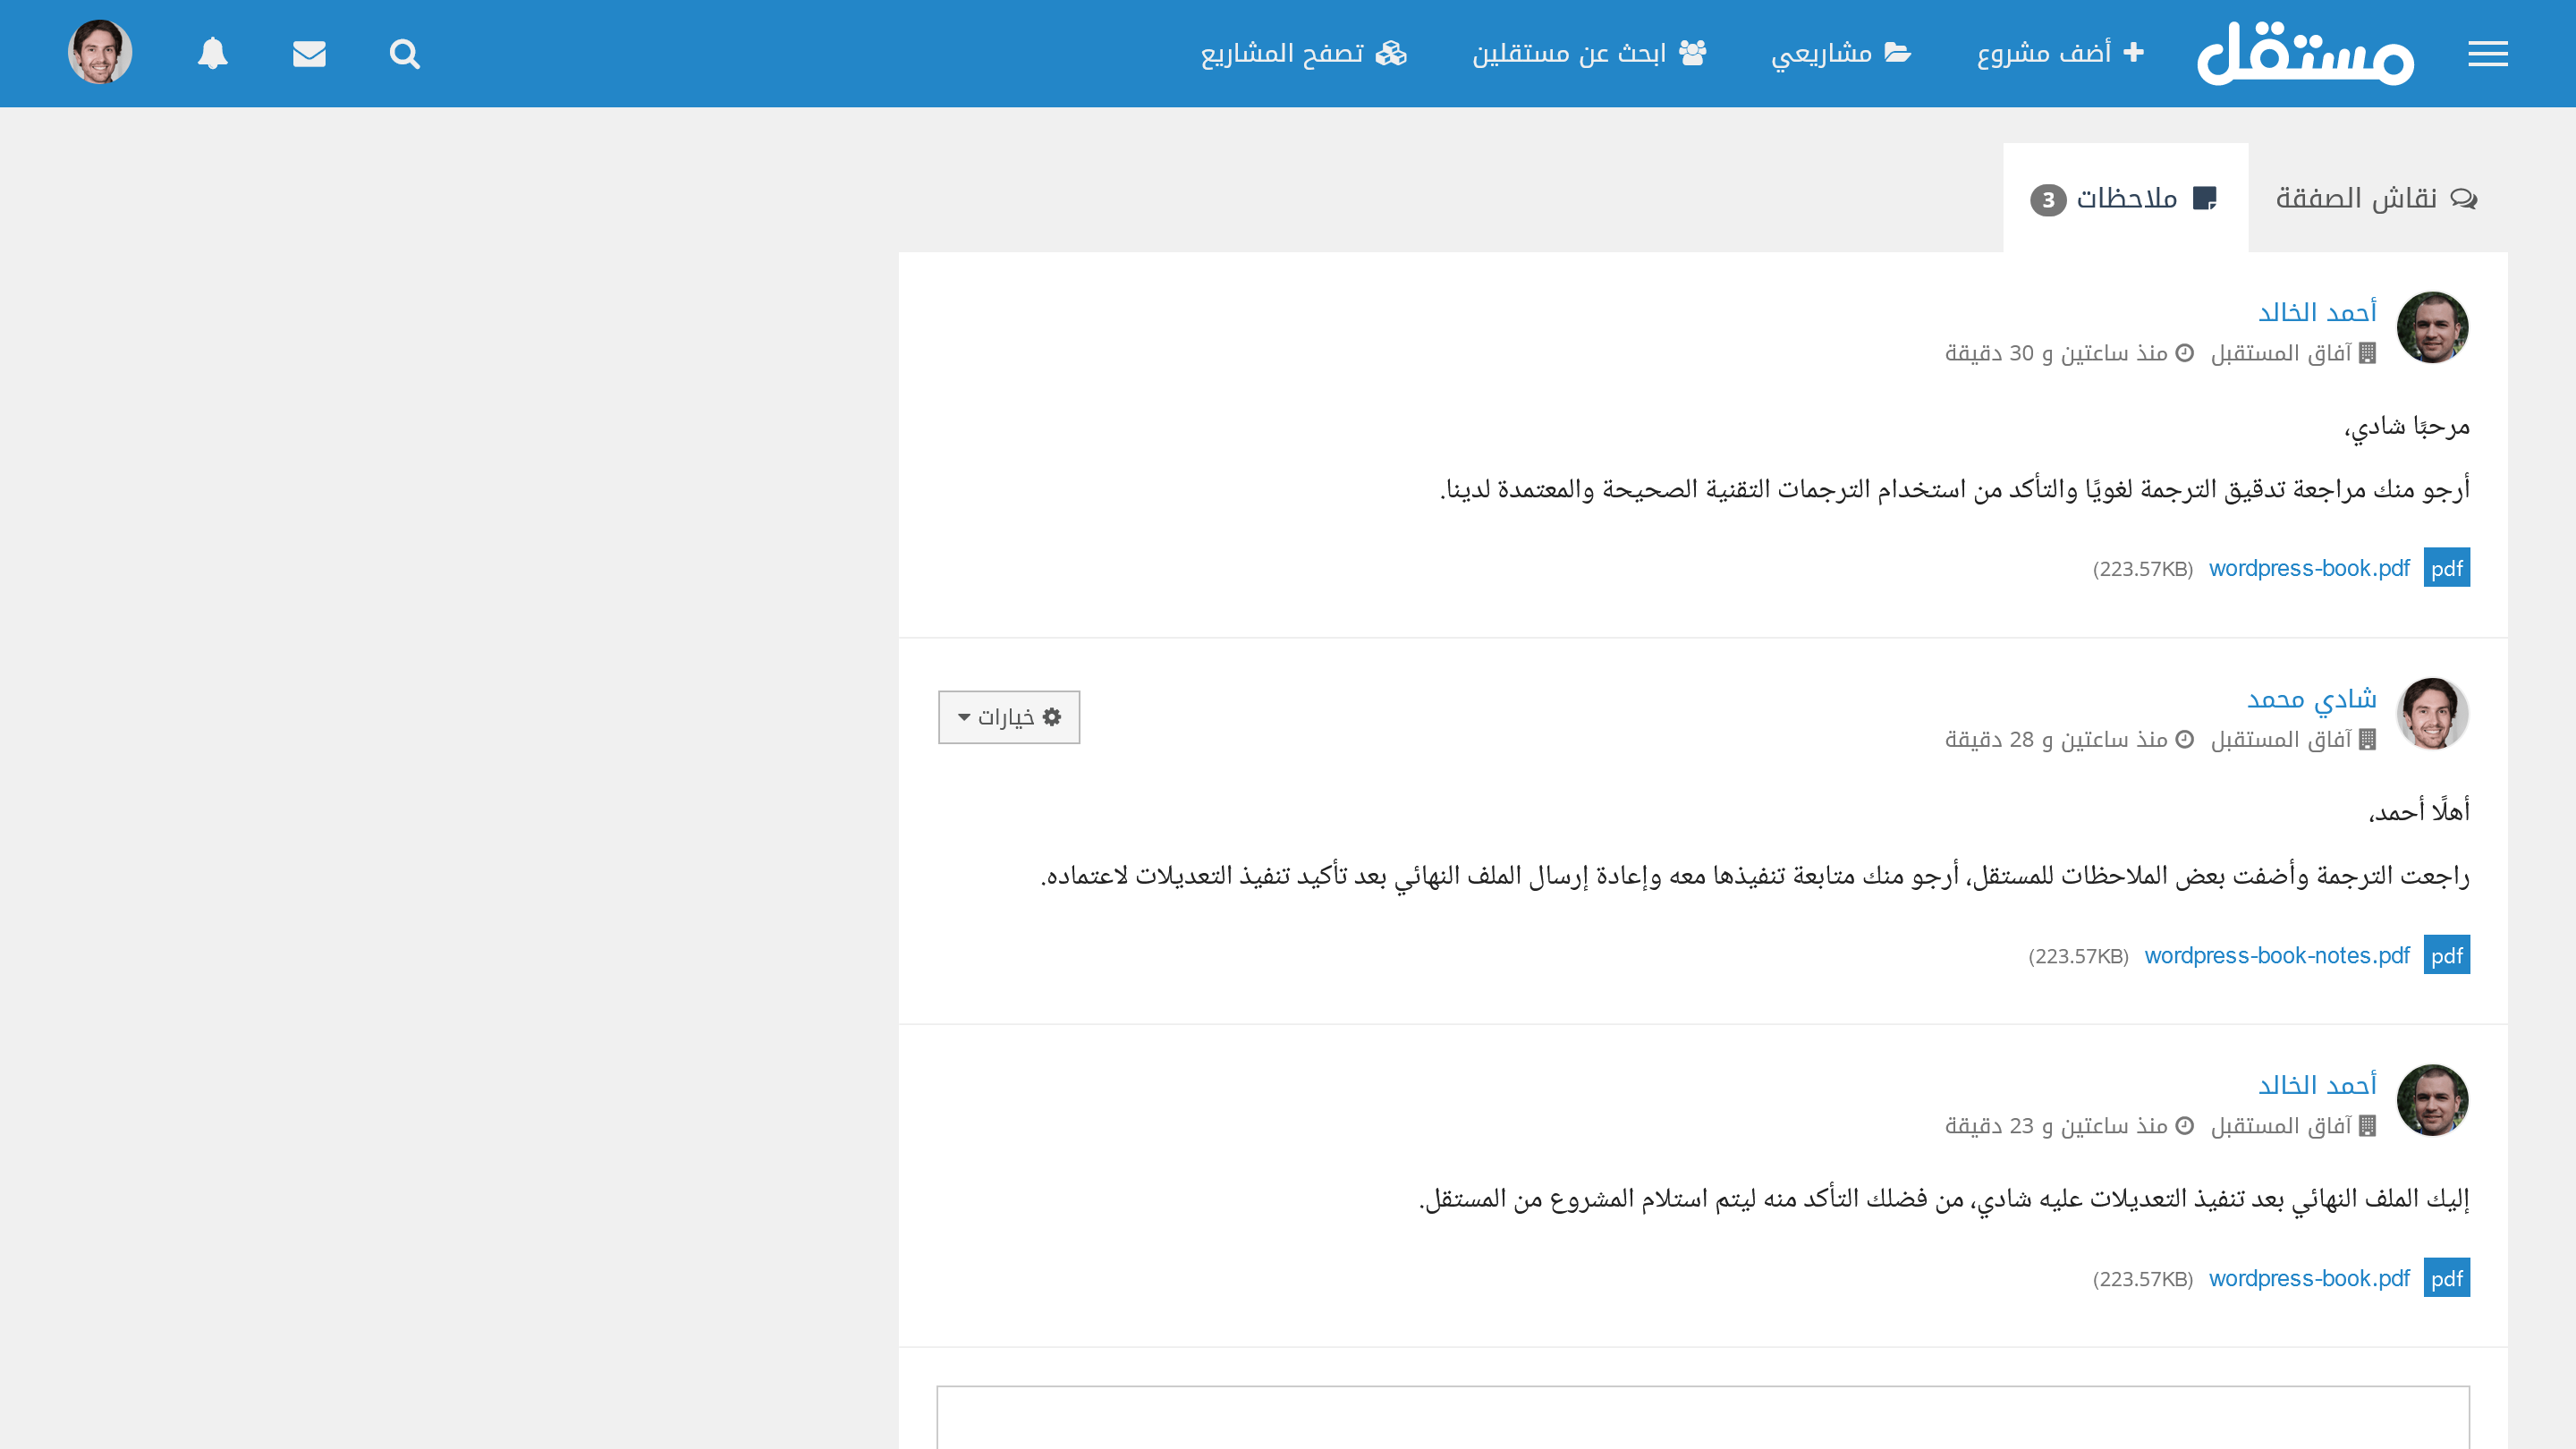Click the new note text box
Screen dimensions: 2576x1449
(1702, 1418)
